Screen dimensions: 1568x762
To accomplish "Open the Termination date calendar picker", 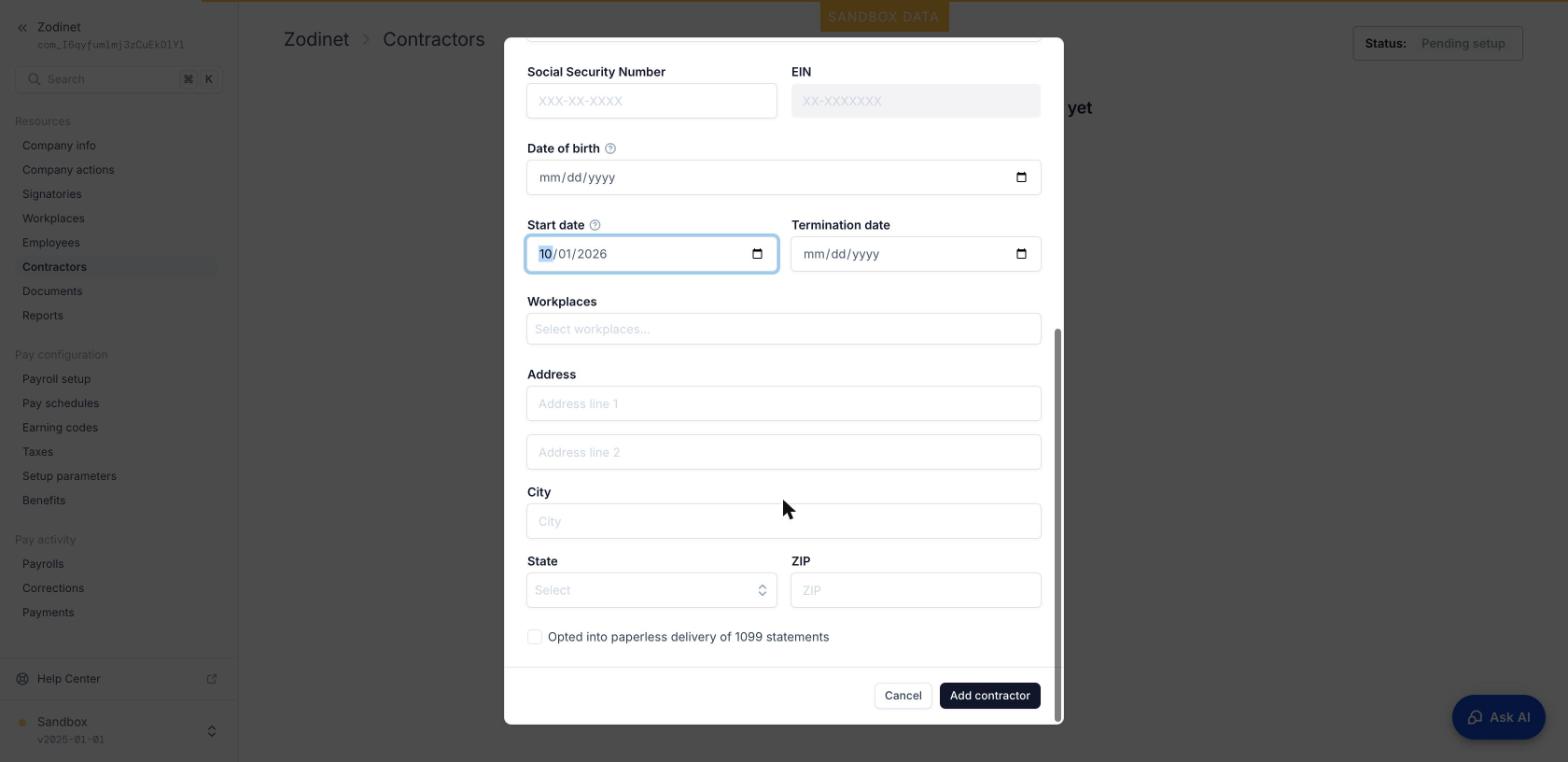I will click(1021, 254).
